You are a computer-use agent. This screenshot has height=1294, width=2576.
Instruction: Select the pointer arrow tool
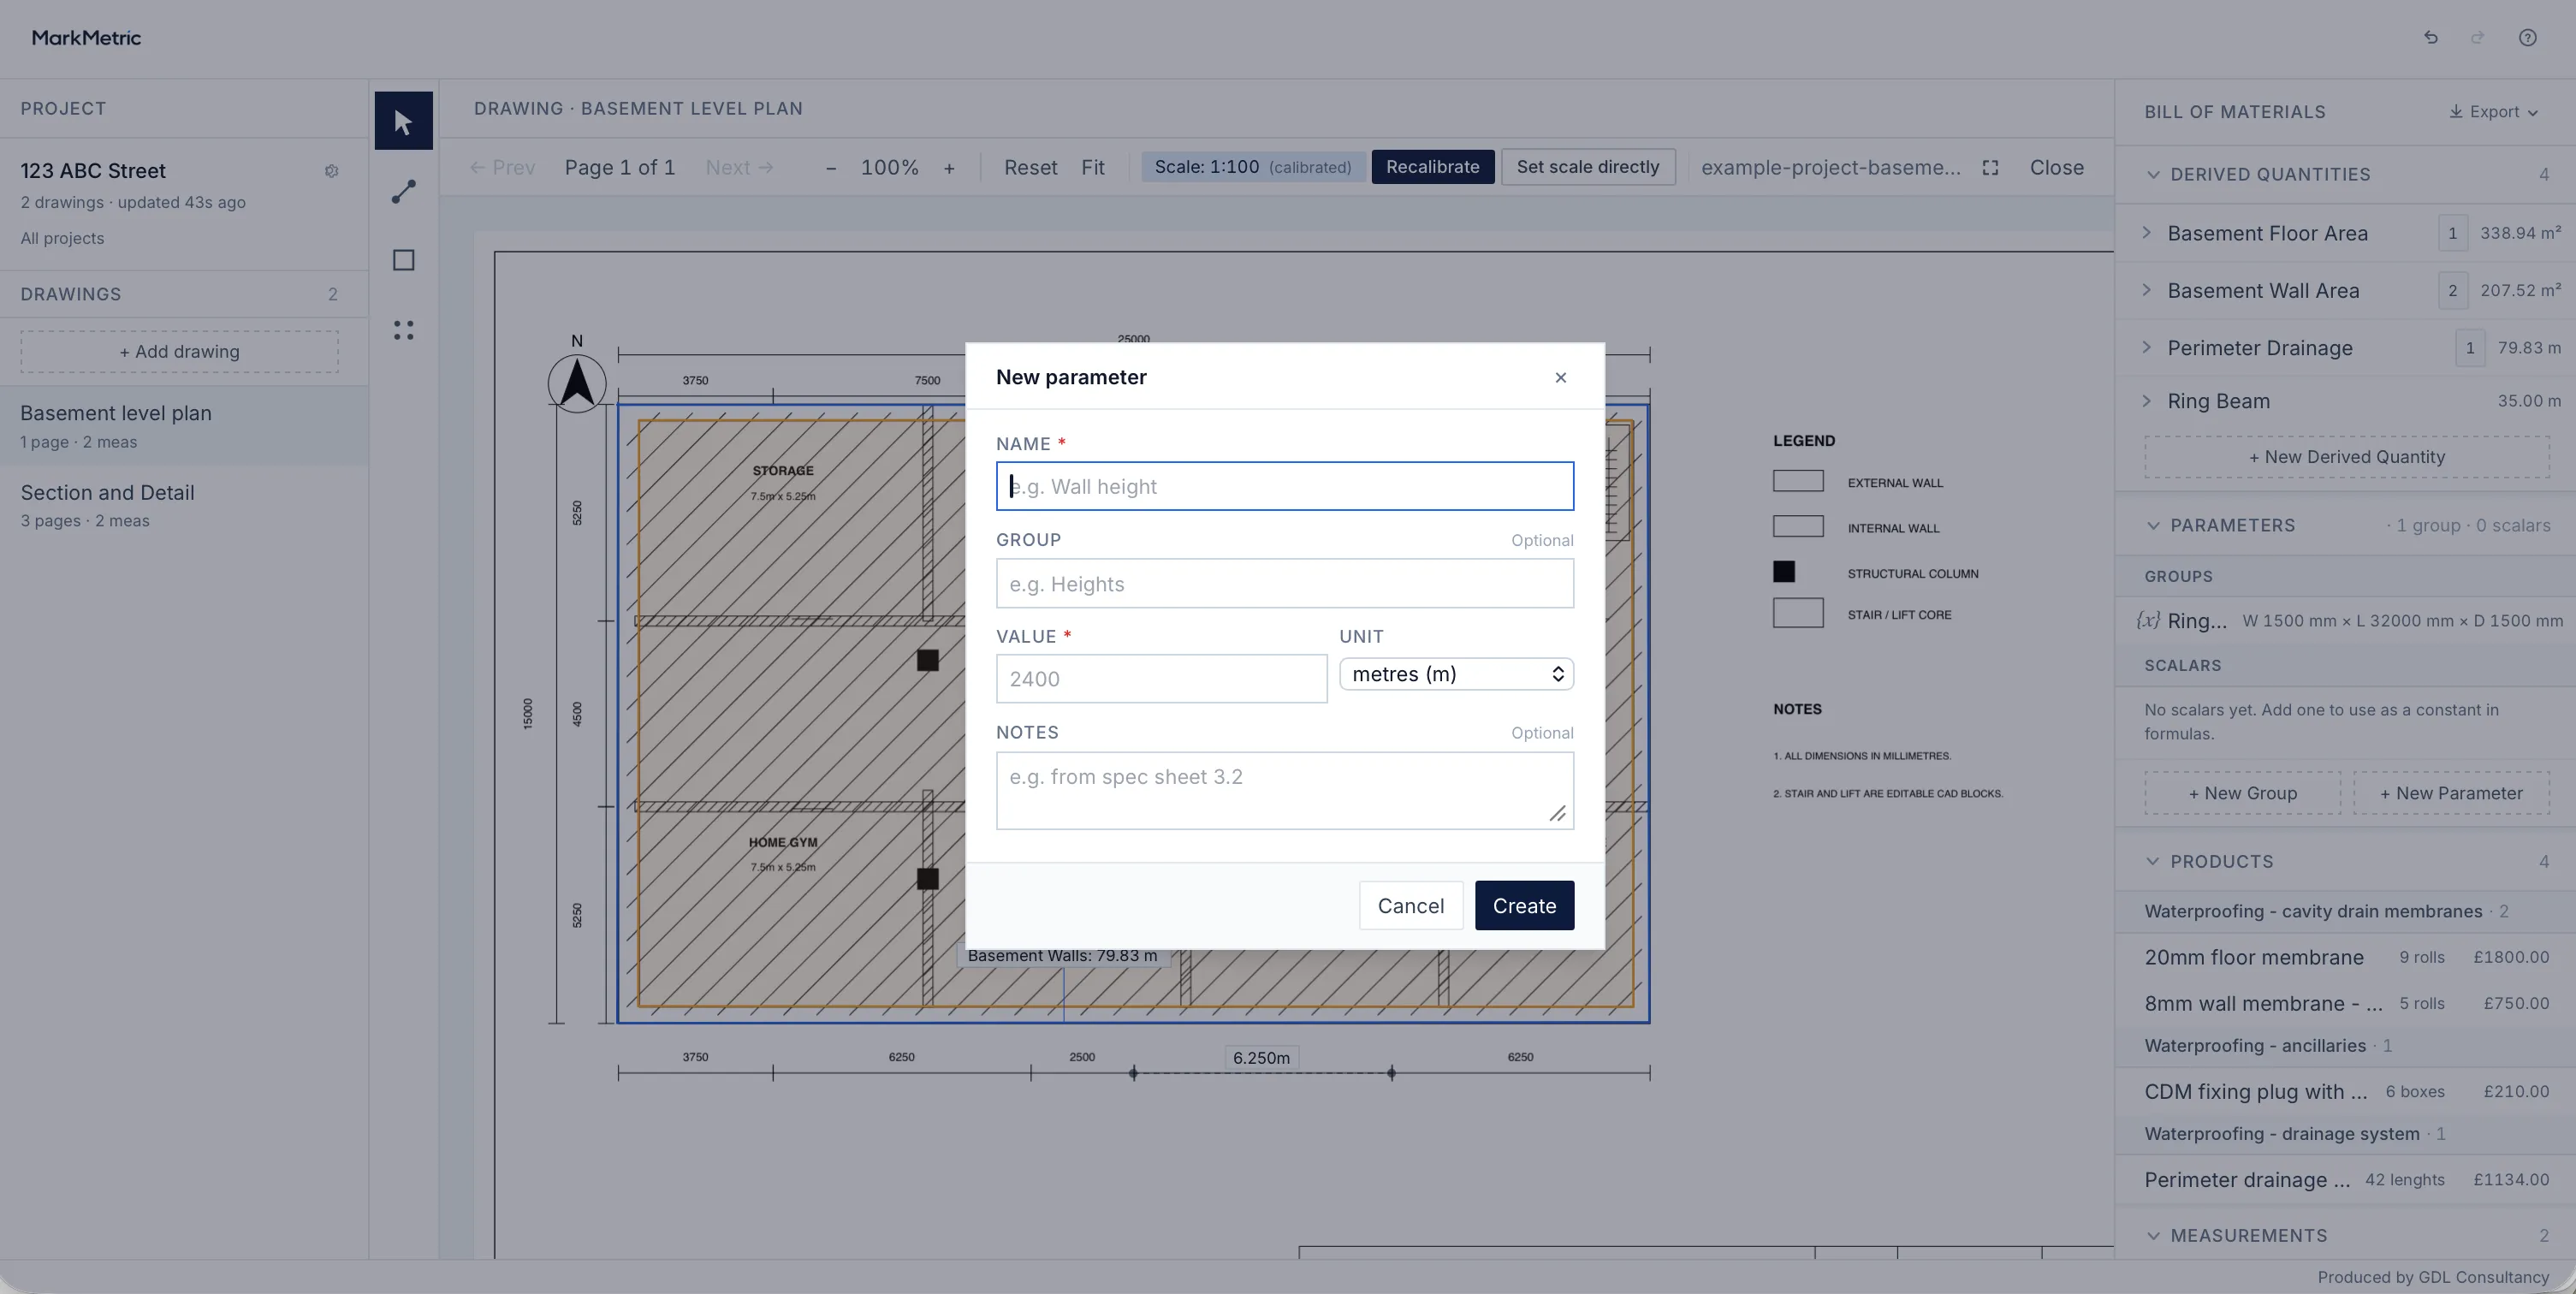403,121
